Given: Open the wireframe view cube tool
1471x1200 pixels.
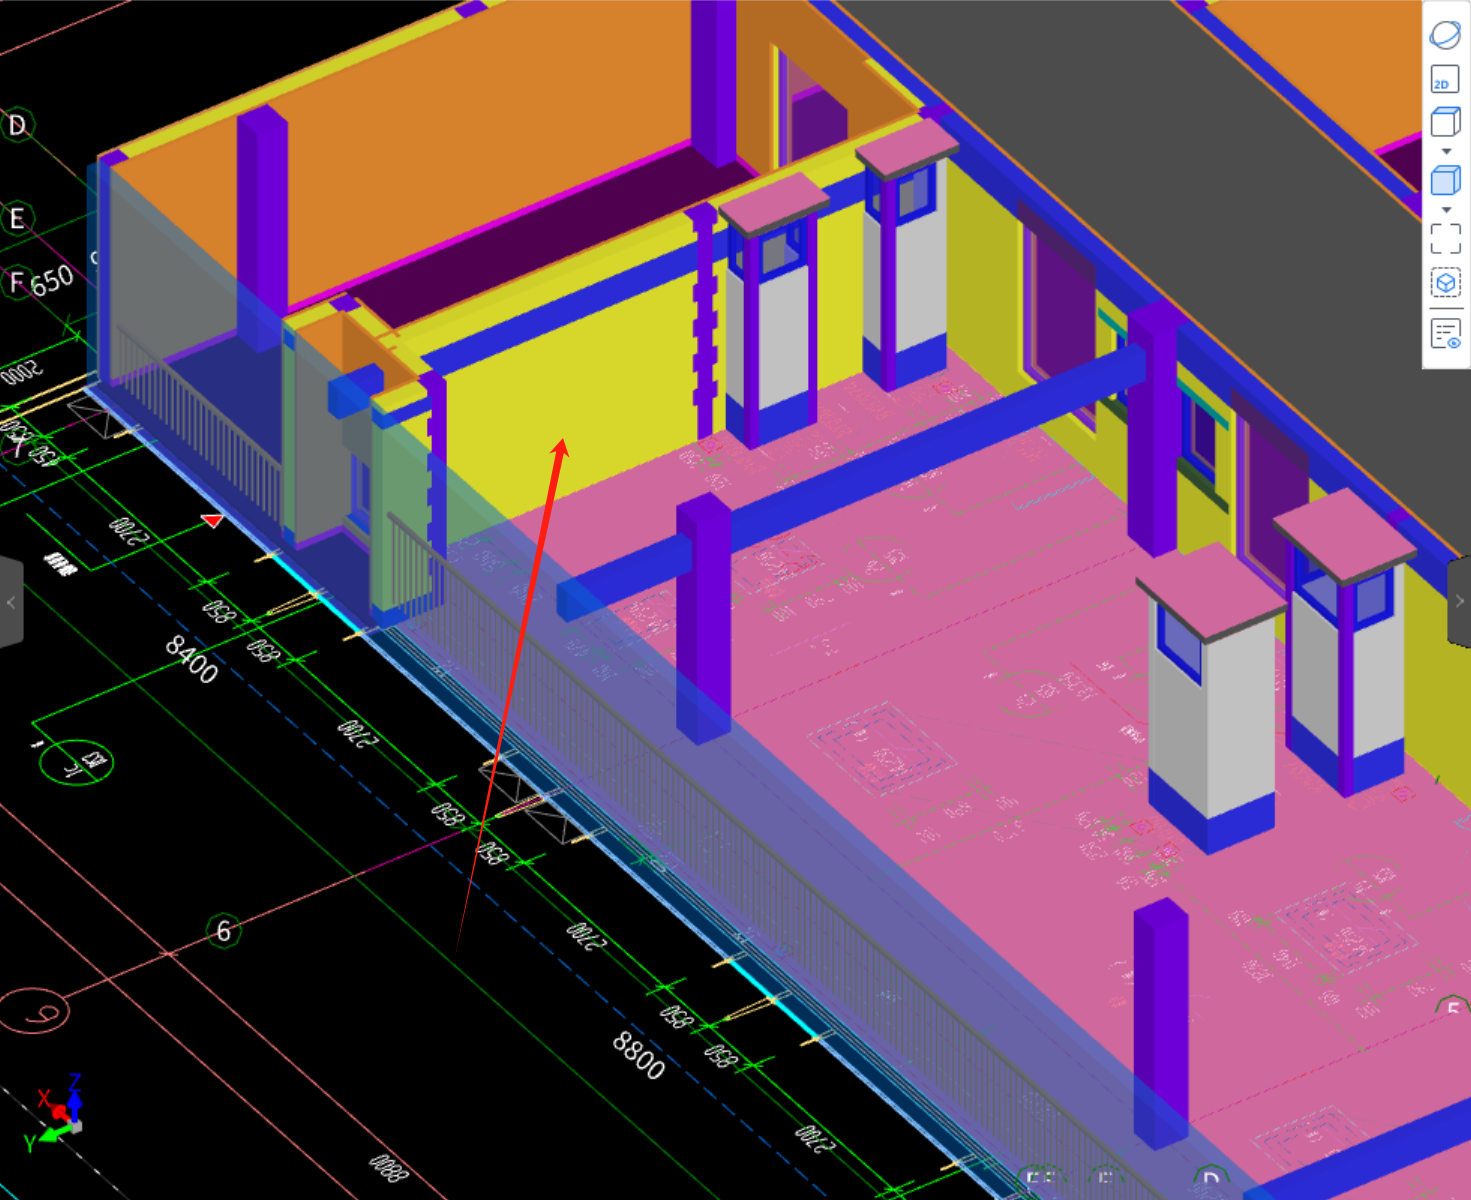Looking at the screenshot, I should click(1445, 122).
